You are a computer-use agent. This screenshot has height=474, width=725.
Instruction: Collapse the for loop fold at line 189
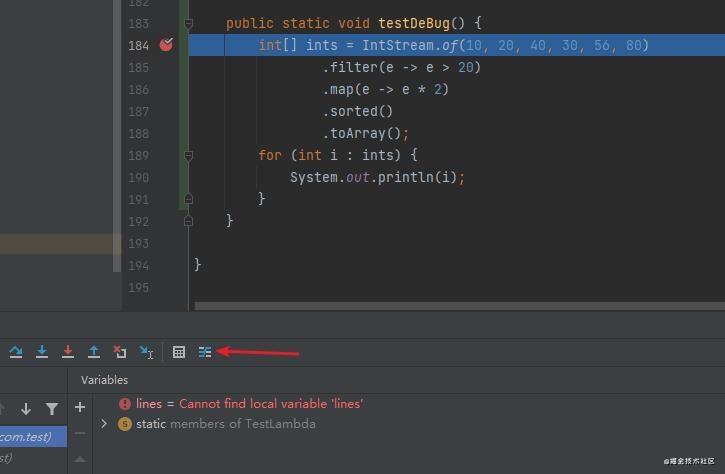(188, 155)
